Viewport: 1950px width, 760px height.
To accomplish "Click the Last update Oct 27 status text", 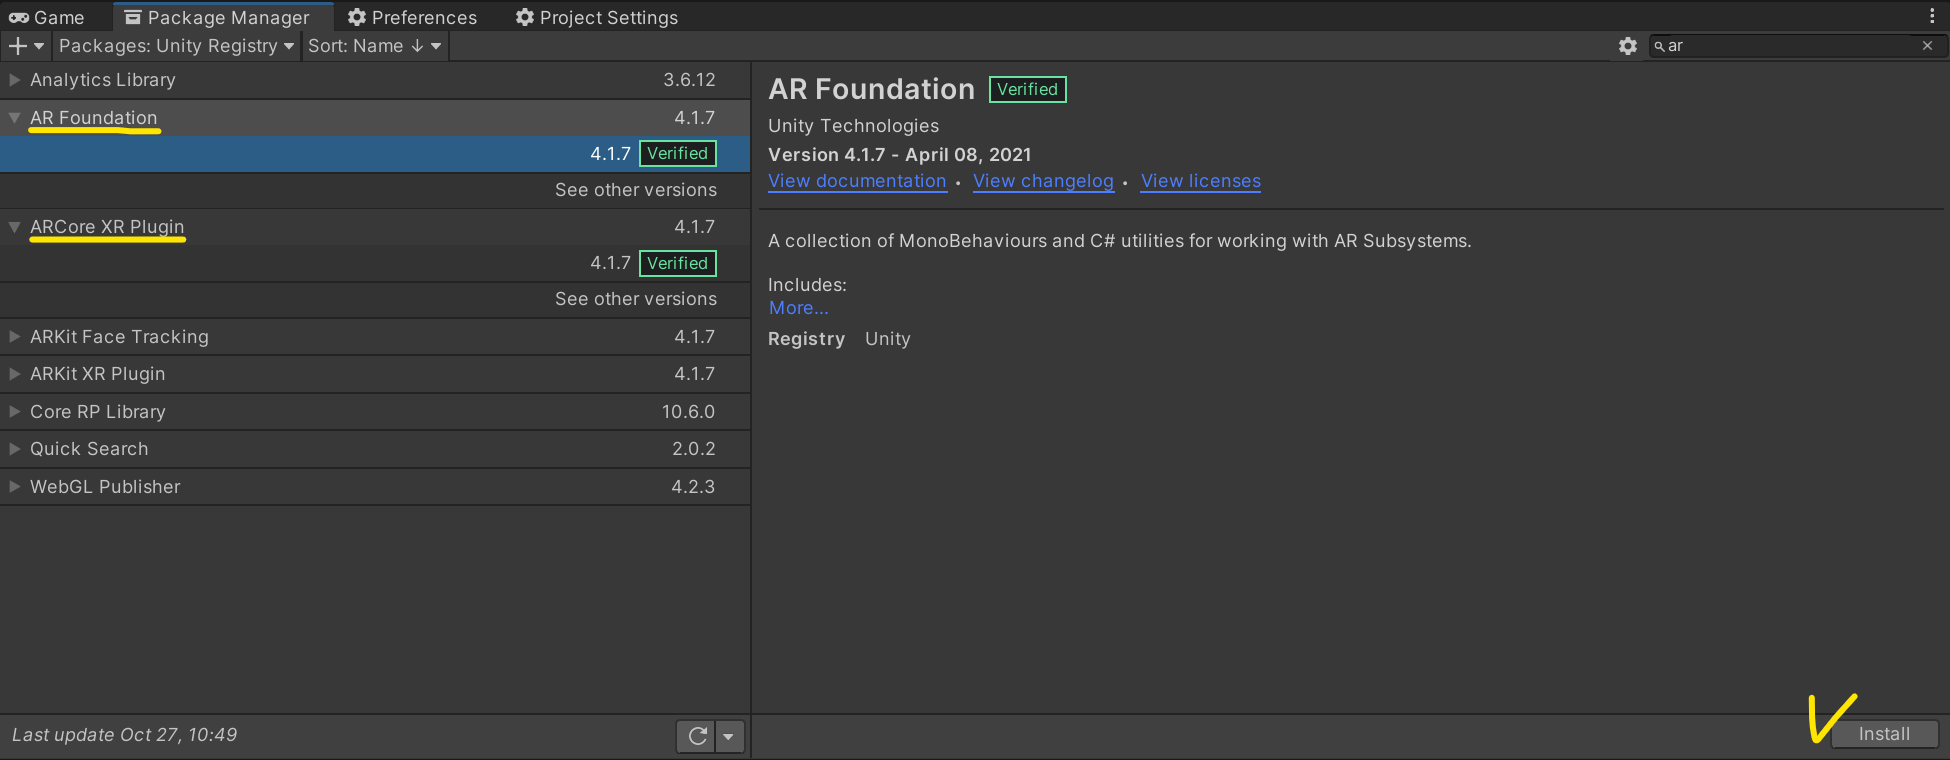I will 125,735.
